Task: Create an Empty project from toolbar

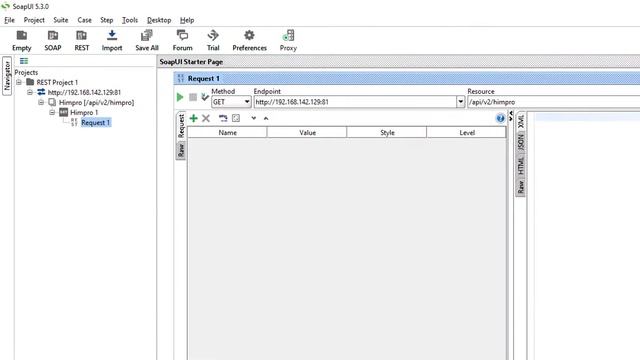Action: 22,40
